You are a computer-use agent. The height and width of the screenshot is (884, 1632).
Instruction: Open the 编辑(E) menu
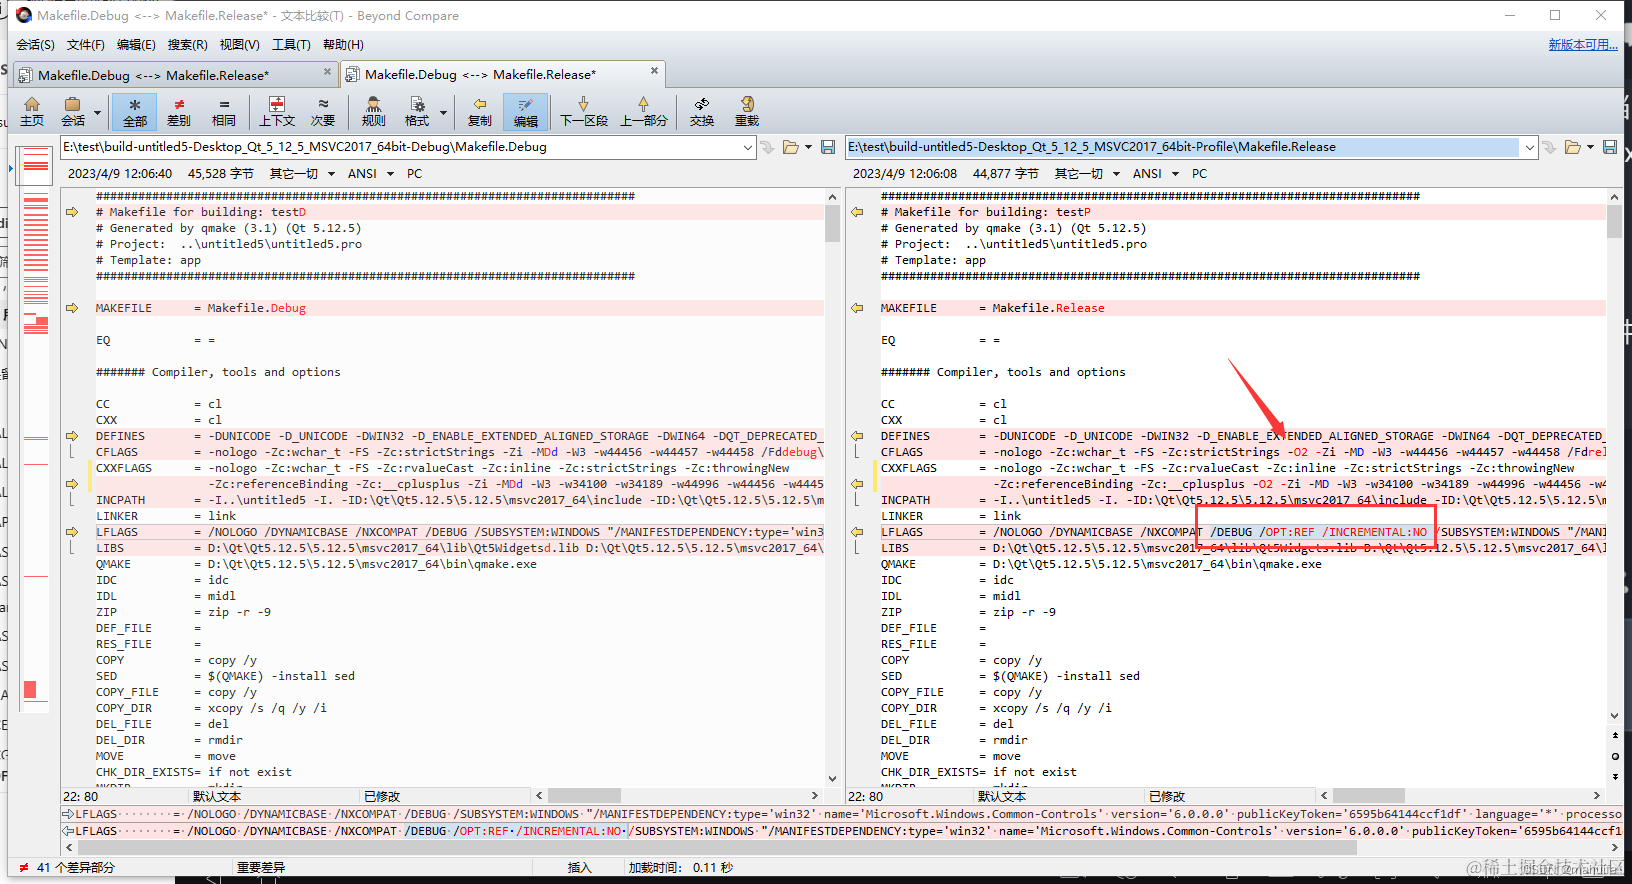point(136,44)
